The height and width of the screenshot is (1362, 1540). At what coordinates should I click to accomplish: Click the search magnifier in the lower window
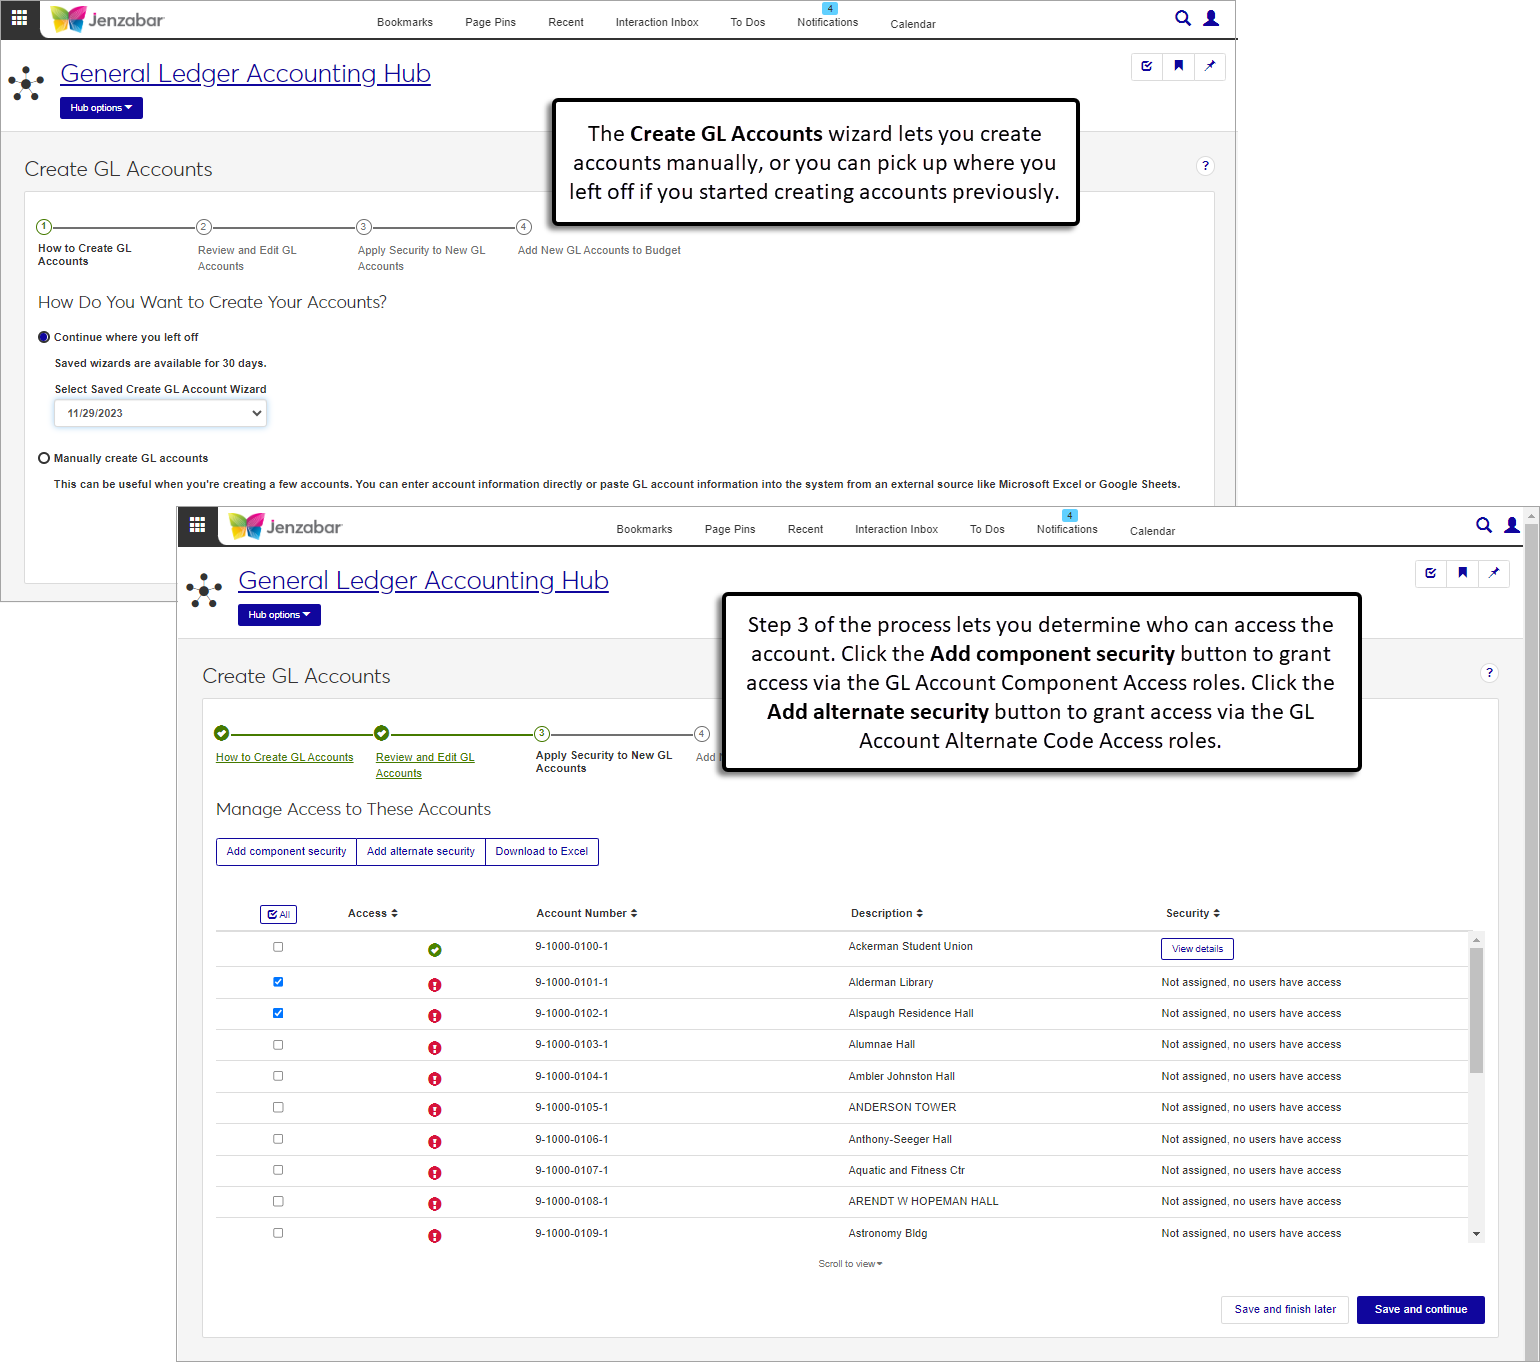[x=1484, y=525]
